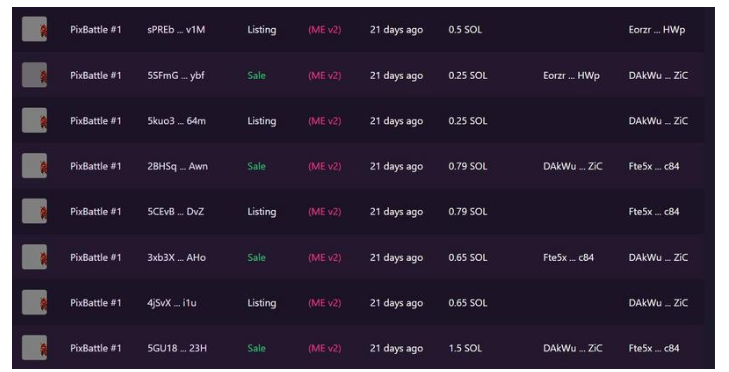
Task: Open buyer Fte5x ... c84 in 1.5 SOL sale
Action: (654, 348)
